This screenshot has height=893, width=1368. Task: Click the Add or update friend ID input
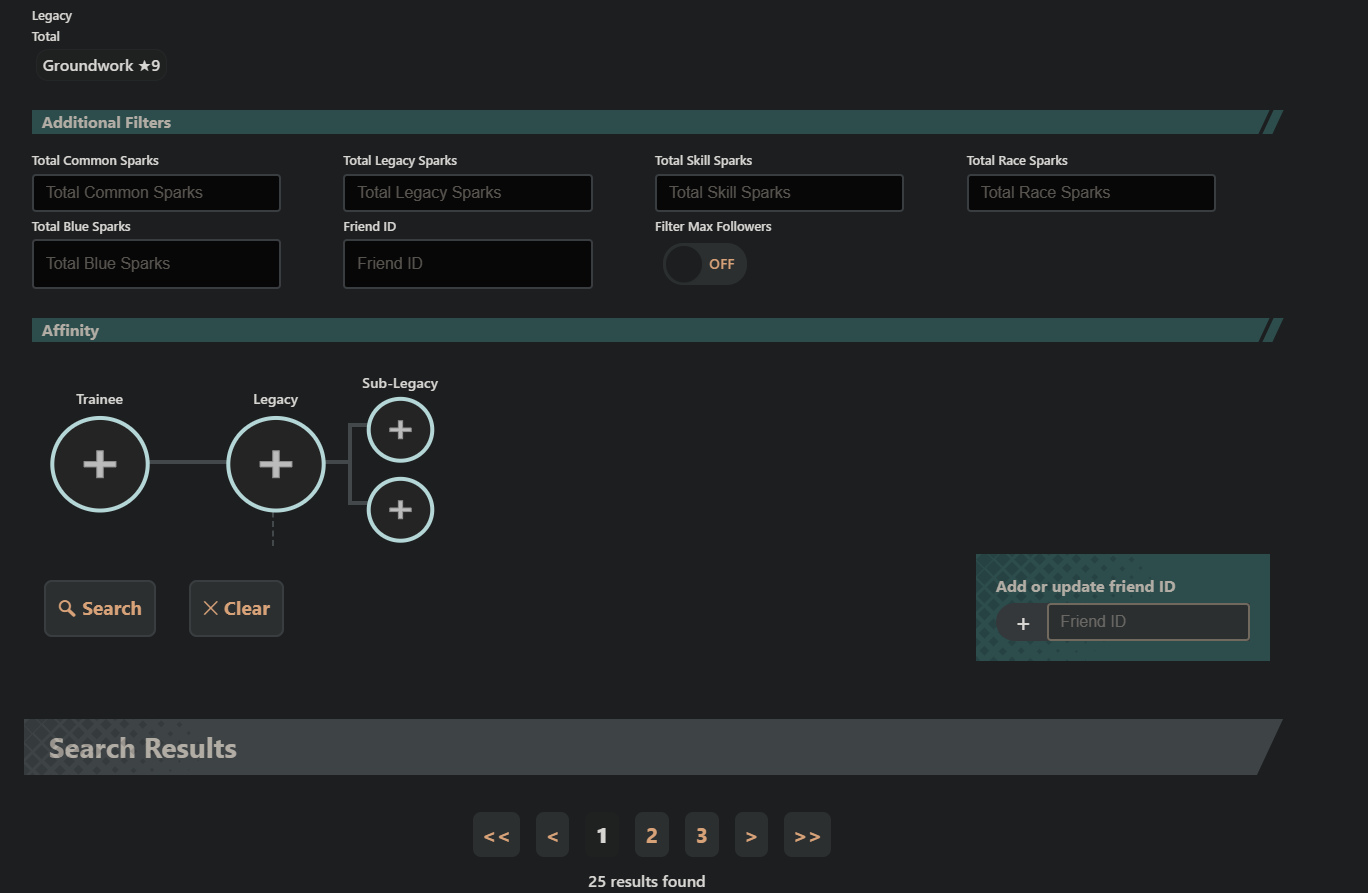pyautogui.click(x=1148, y=622)
